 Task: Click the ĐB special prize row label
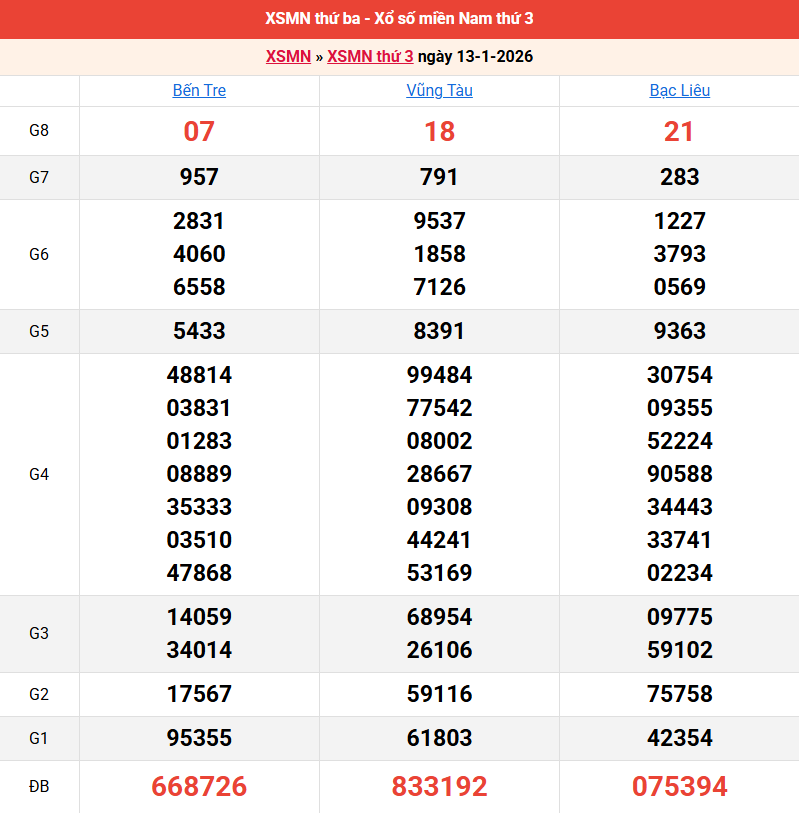pos(39,787)
